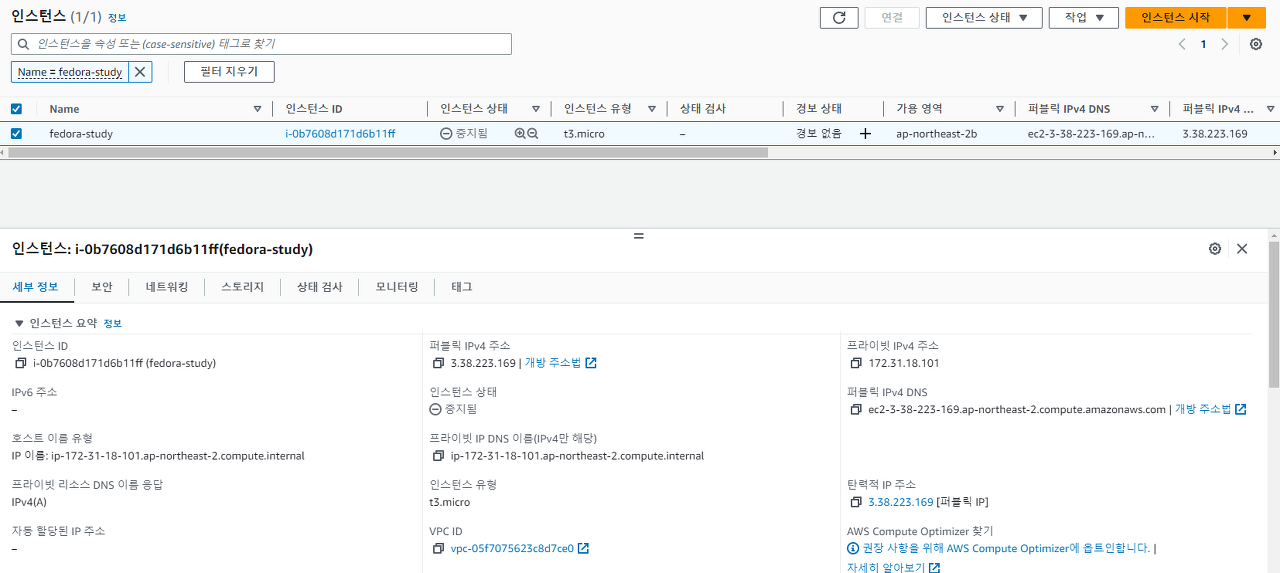Open the 작업 actions dropdown
The width and height of the screenshot is (1280, 573).
(x=1083, y=17)
